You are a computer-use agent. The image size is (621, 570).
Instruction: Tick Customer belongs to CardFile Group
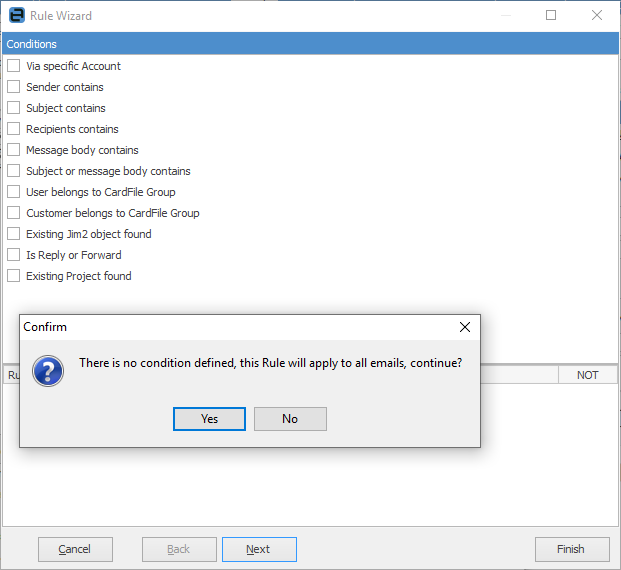coord(13,213)
